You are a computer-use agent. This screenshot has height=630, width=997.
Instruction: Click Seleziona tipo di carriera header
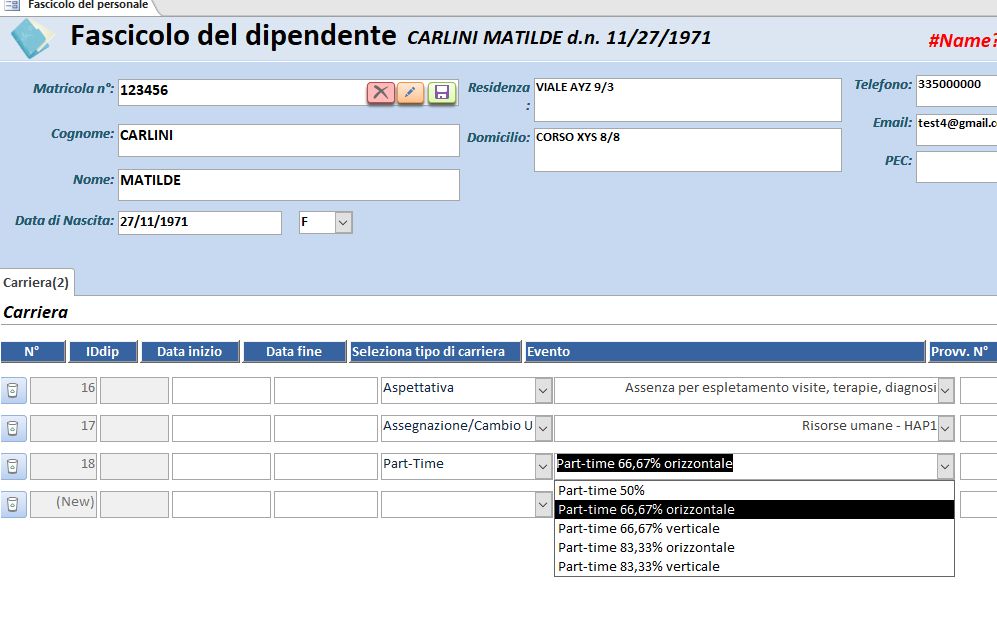tap(435, 352)
